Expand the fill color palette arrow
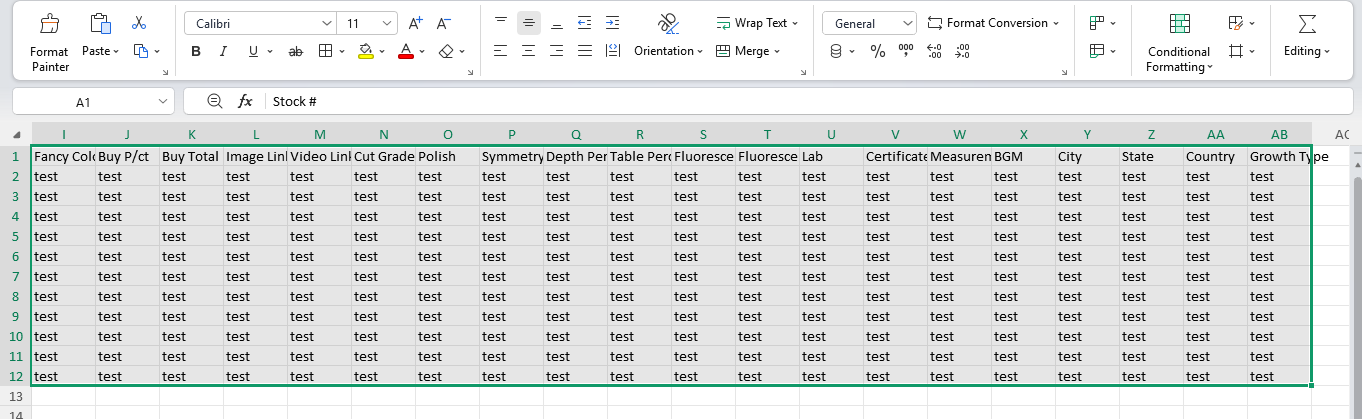Viewport: 1362px width, 419px height. click(x=383, y=51)
